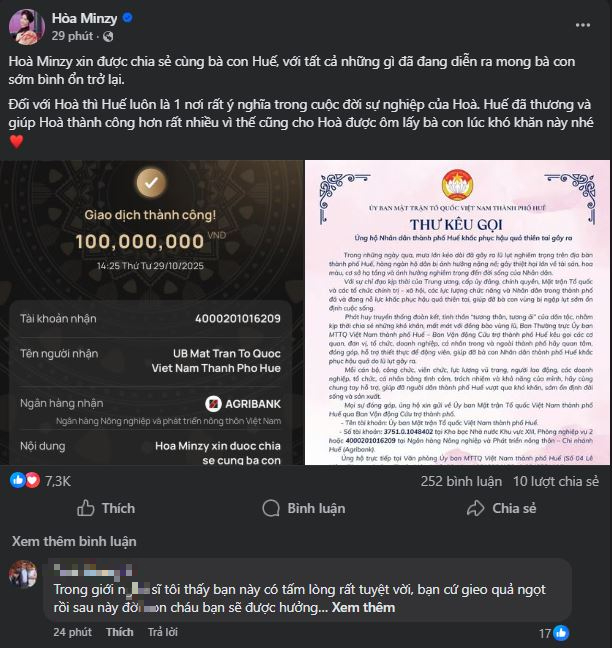Viewport: 612px width, 648px height.
Task: Expand the comment with Xem thêm
Action: pyautogui.click(x=363, y=607)
